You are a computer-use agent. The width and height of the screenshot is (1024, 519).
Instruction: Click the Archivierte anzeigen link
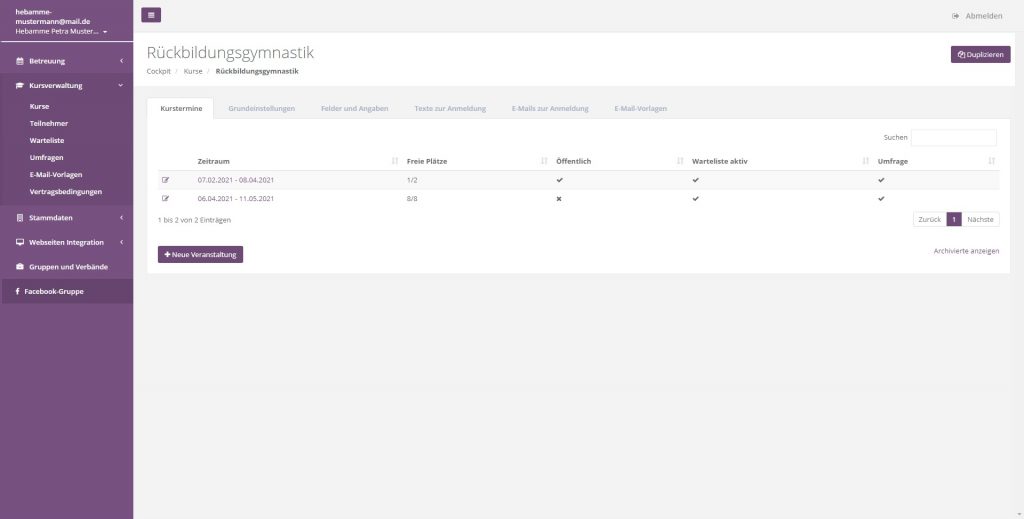[x=965, y=251]
